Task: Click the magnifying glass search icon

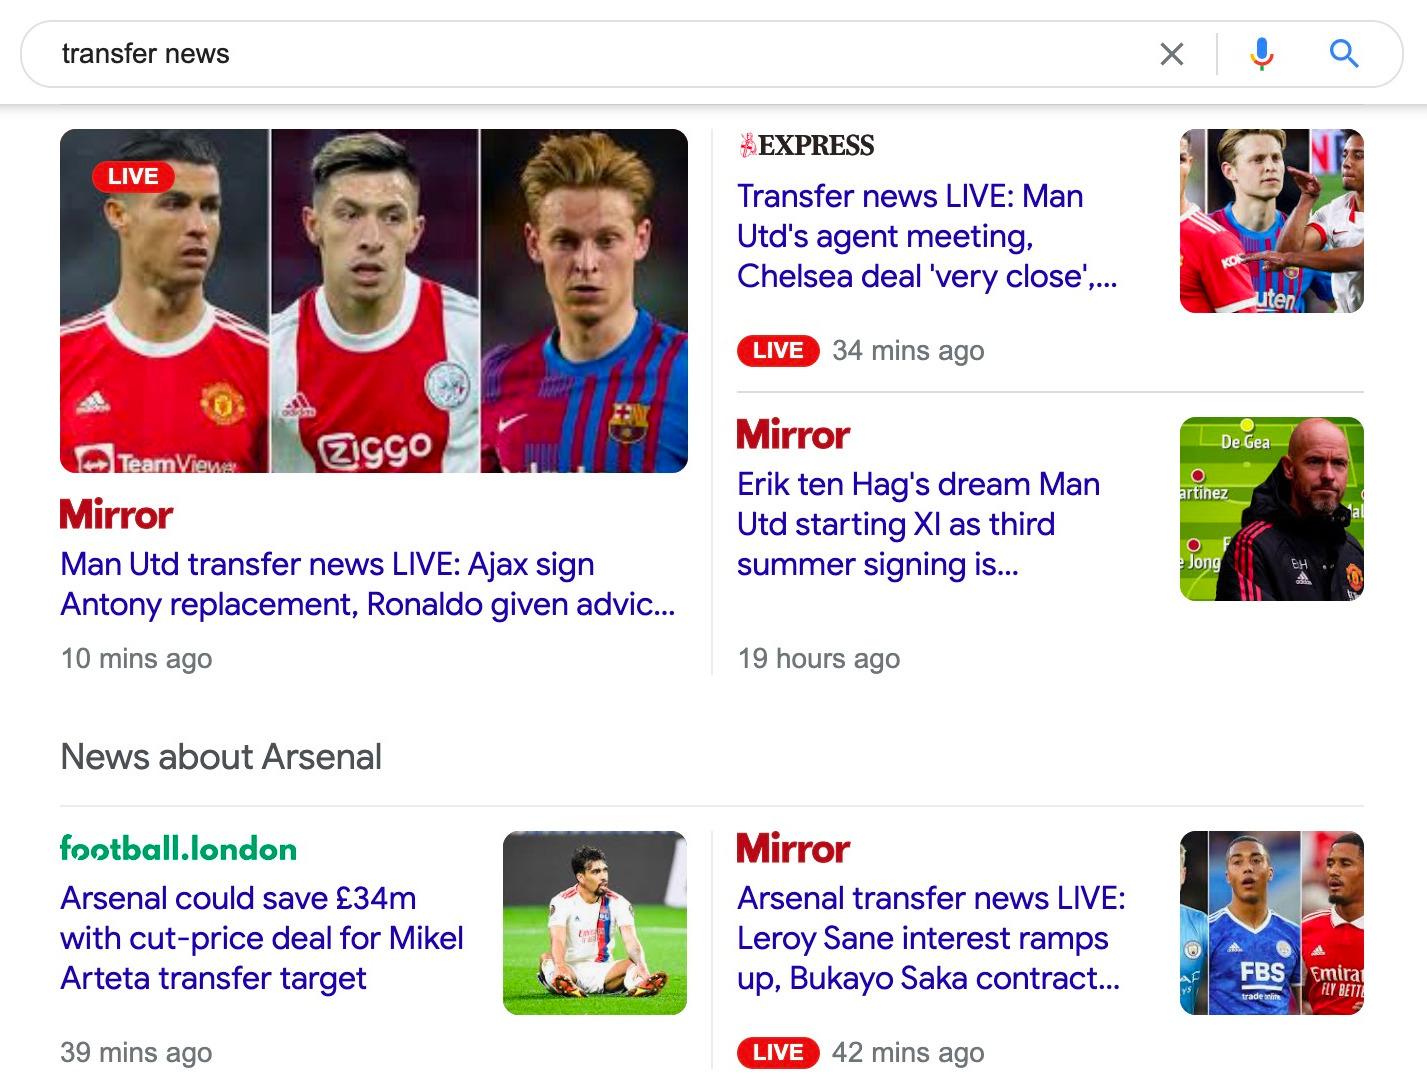Action: click(x=1343, y=53)
